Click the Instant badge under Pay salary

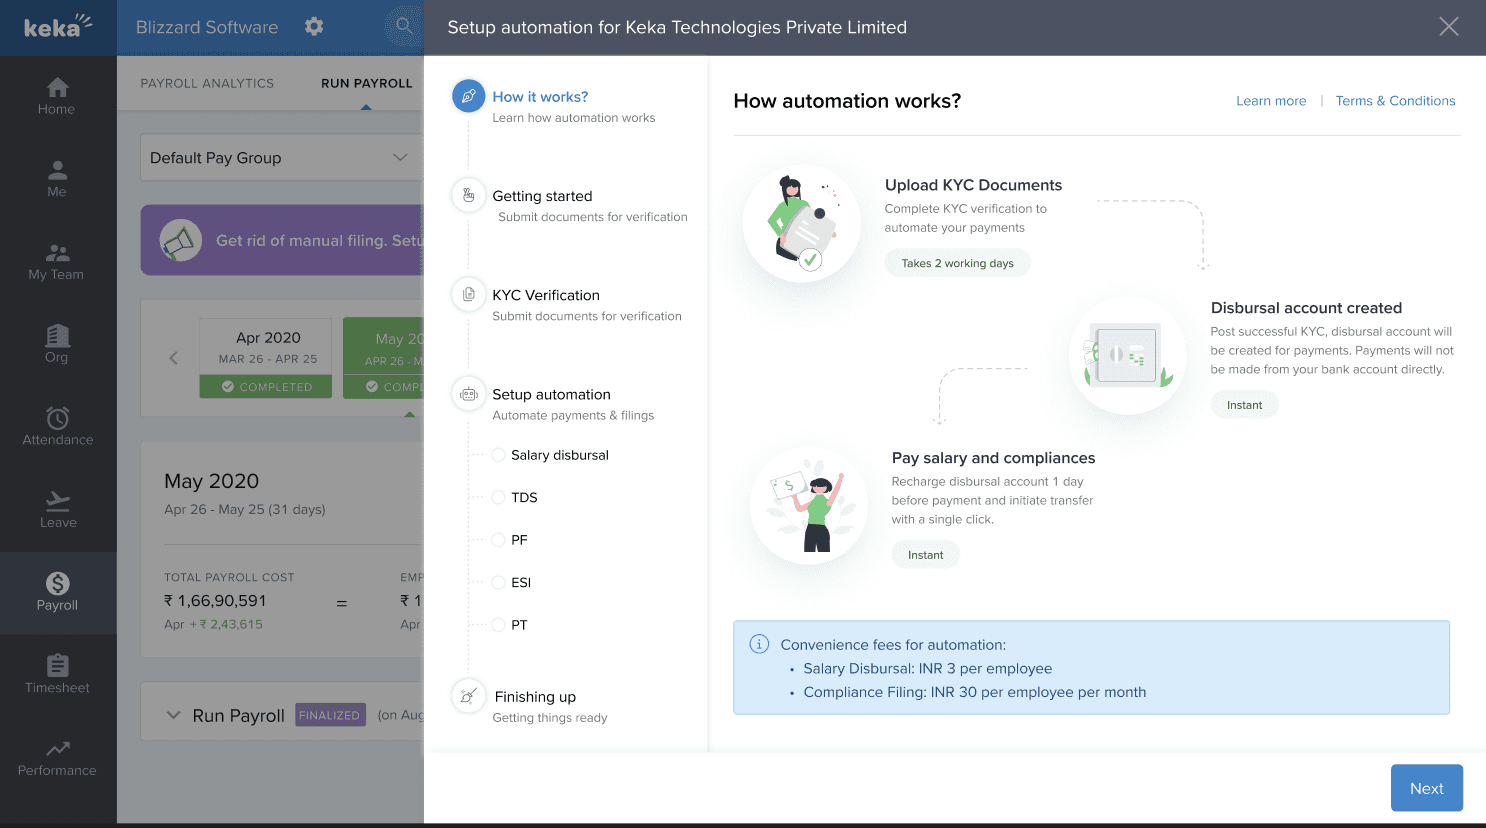pyautogui.click(x=925, y=555)
